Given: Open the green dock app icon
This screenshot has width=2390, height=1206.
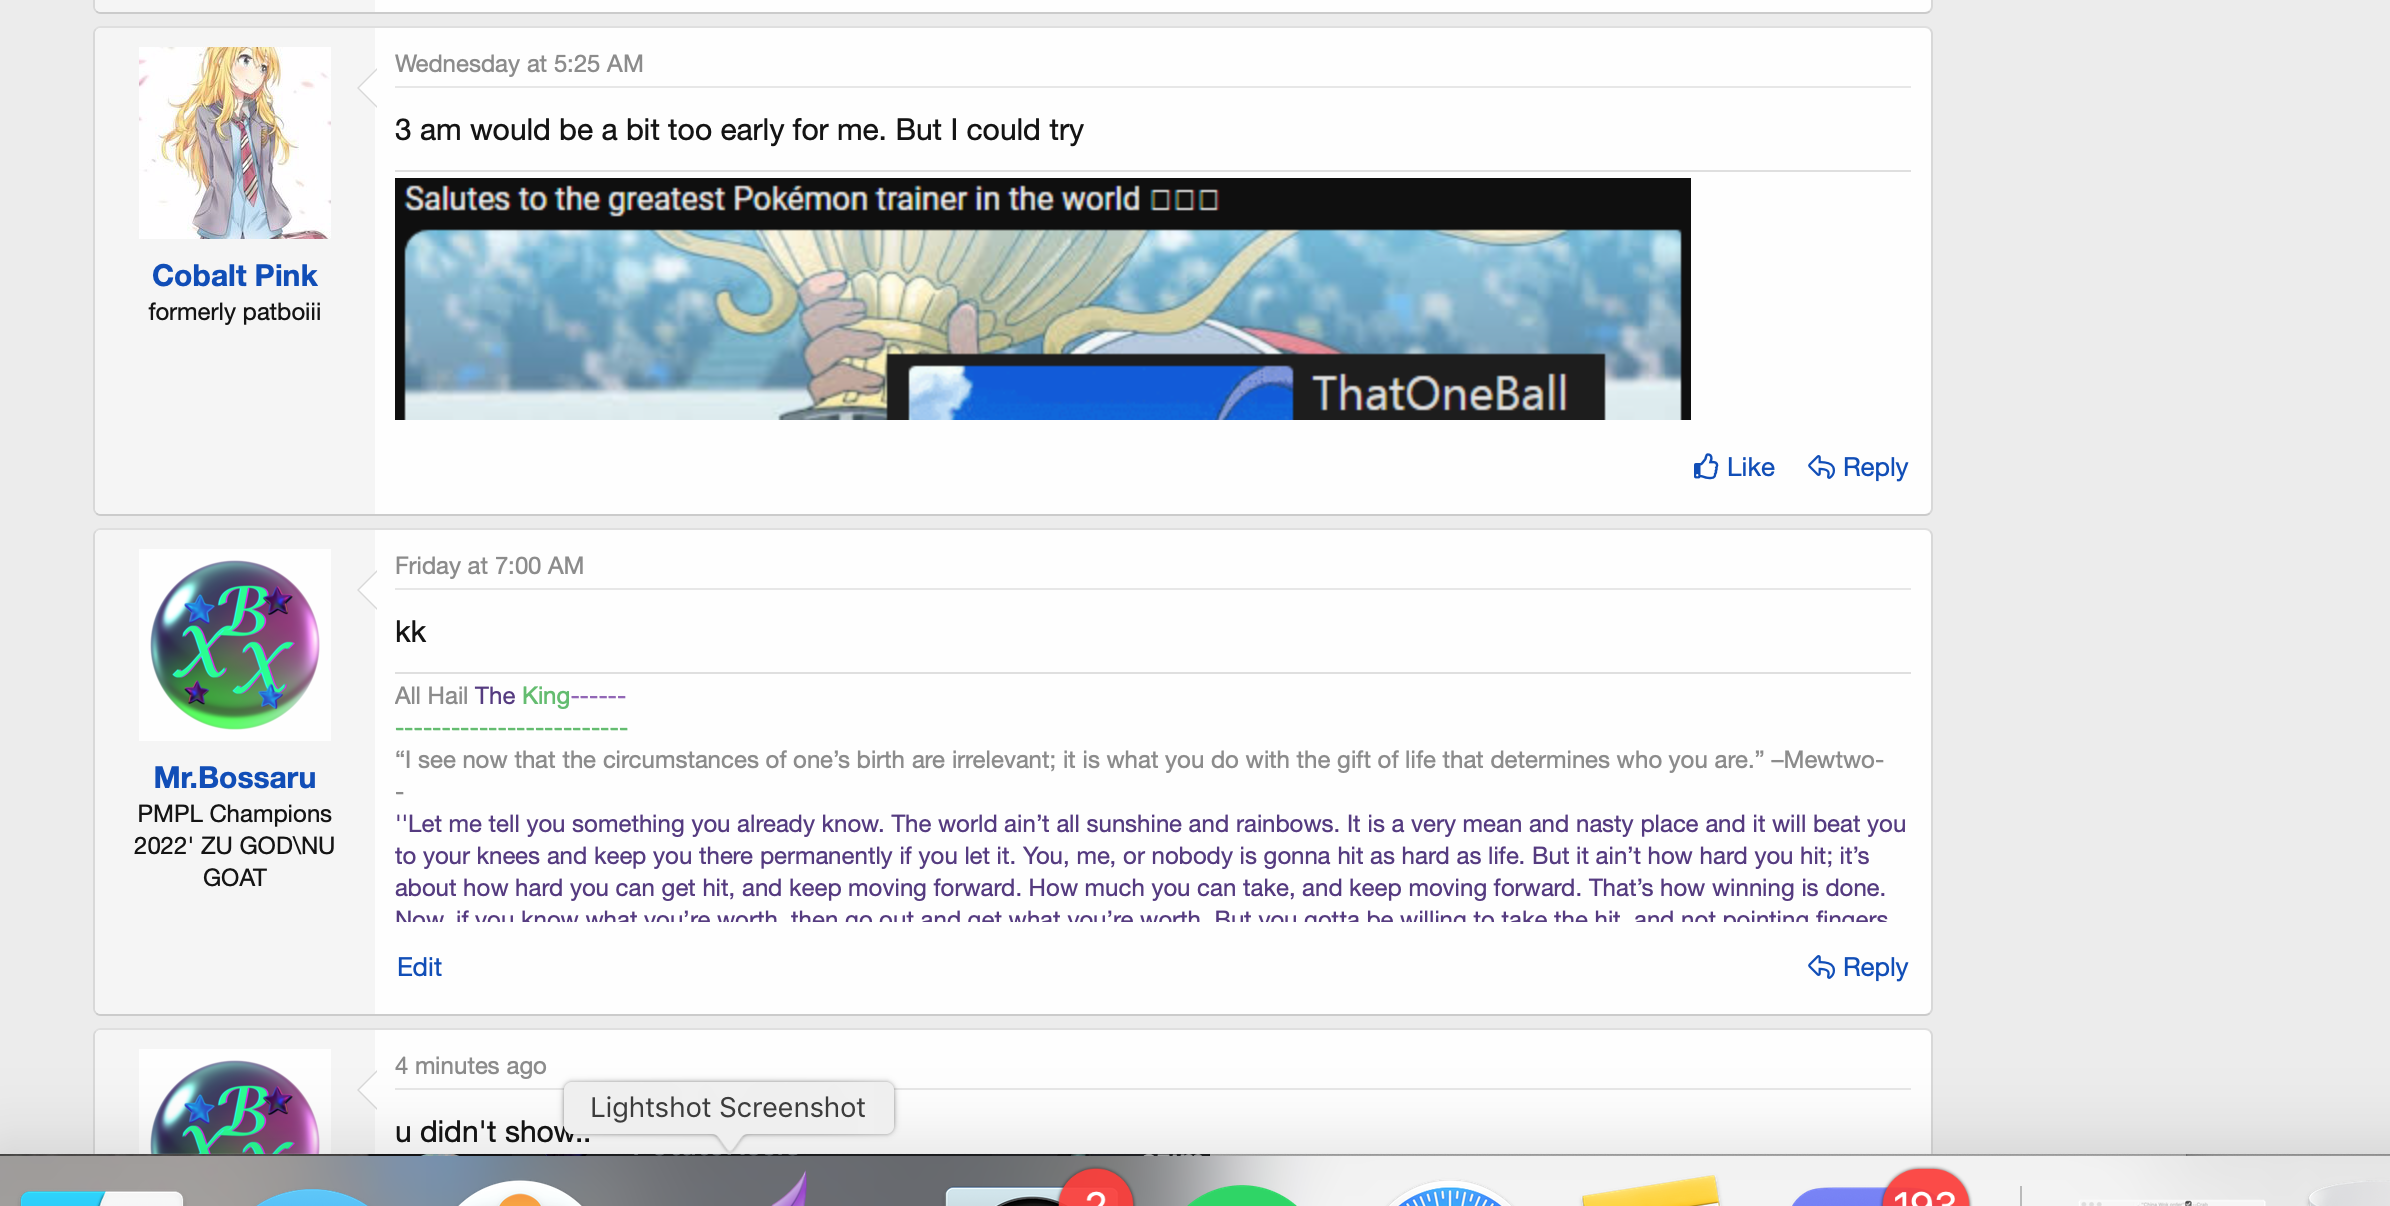Looking at the screenshot, I should [1240, 1195].
